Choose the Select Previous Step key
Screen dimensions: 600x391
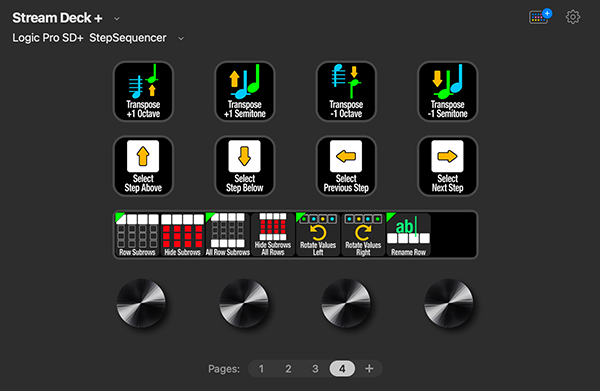click(x=346, y=166)
